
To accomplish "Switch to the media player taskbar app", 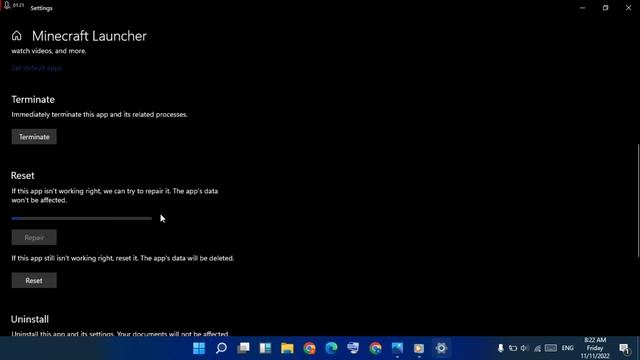I will (419, 348).
